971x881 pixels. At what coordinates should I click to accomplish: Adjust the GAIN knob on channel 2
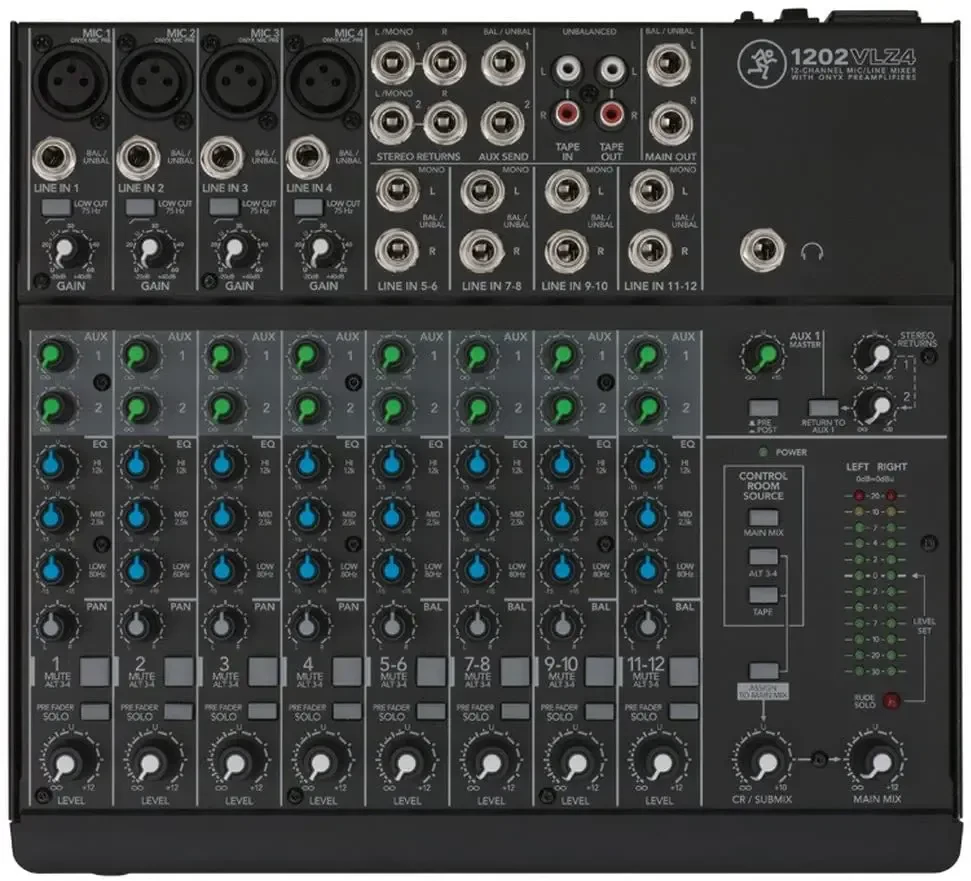pyautogui.click(x=150, y=250)
